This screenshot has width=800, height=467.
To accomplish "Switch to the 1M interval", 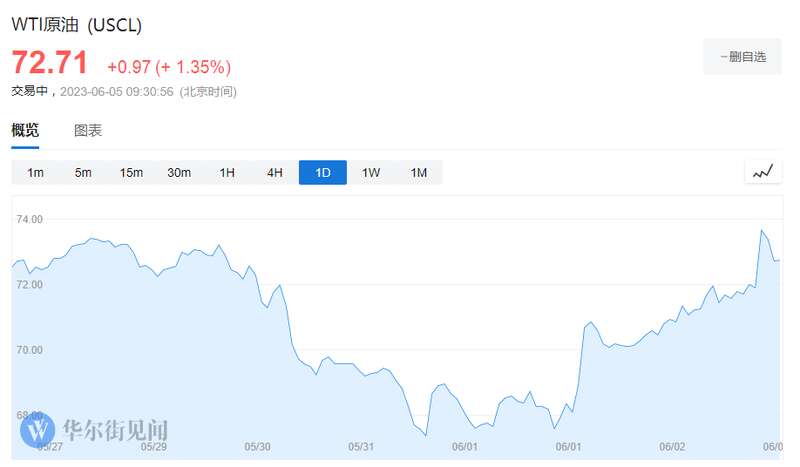I will [x=419, y=173].
